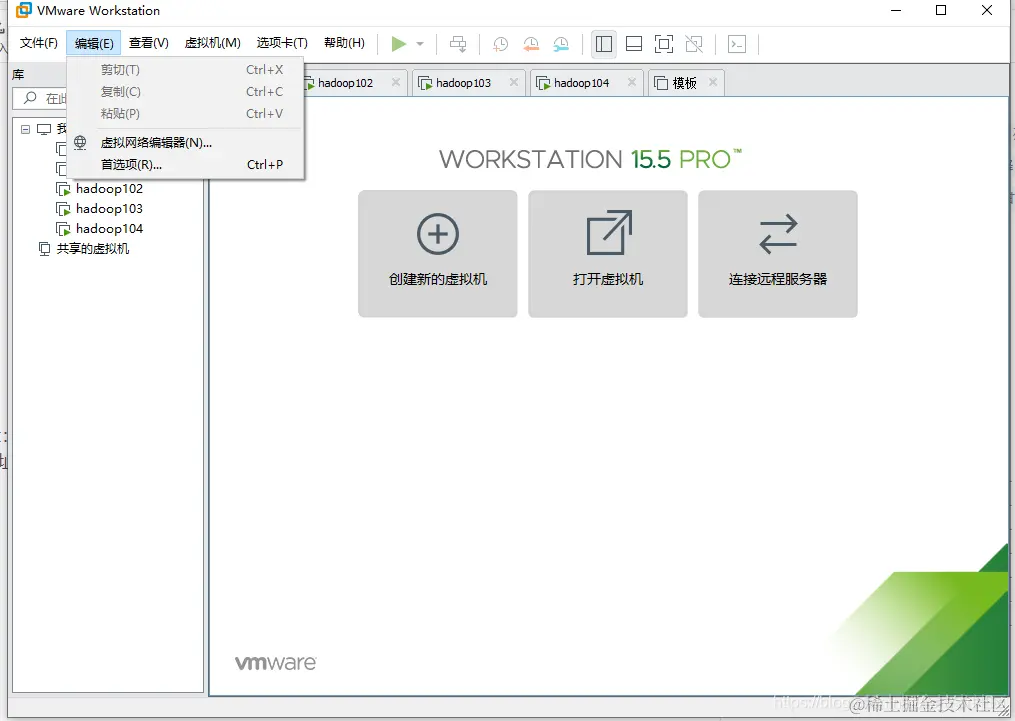The width and height of the screenshot is (1015, 721).
Task: Take a snapshot using the clock-plus icon
Action: tap(500, 44)
